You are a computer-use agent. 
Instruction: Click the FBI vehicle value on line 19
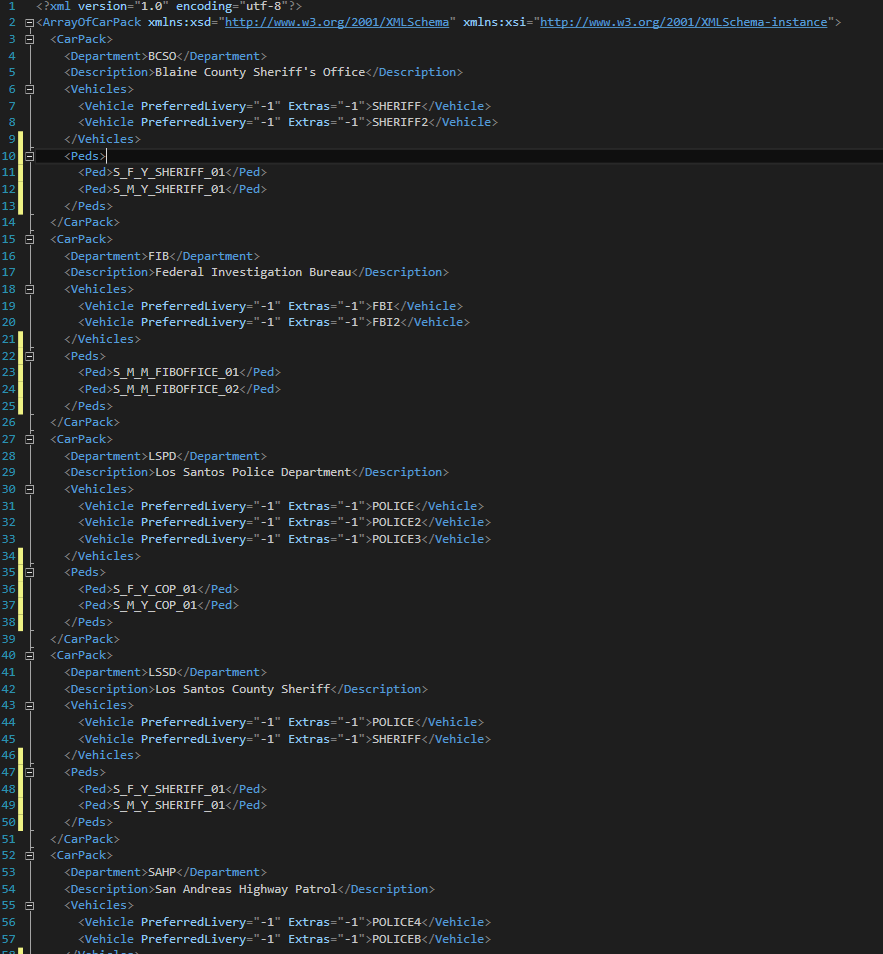click(382, 306)
